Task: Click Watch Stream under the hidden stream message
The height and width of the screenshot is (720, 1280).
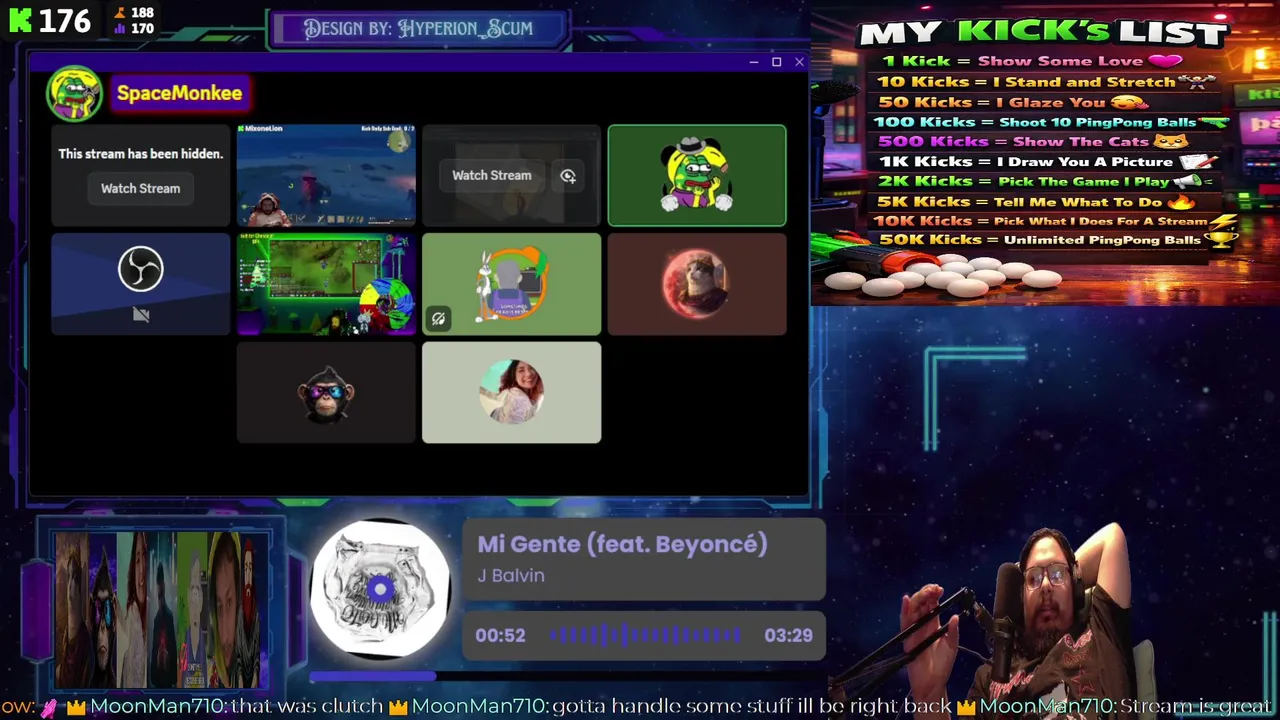Action: (x=140, y=188)
